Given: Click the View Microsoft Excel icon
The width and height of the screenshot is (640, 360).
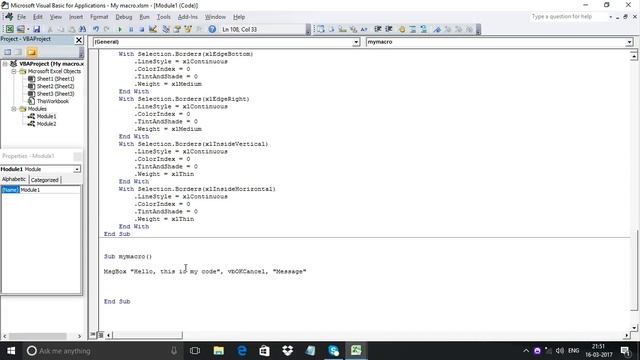Looking at the screenshot, I should tap(9, 29).
